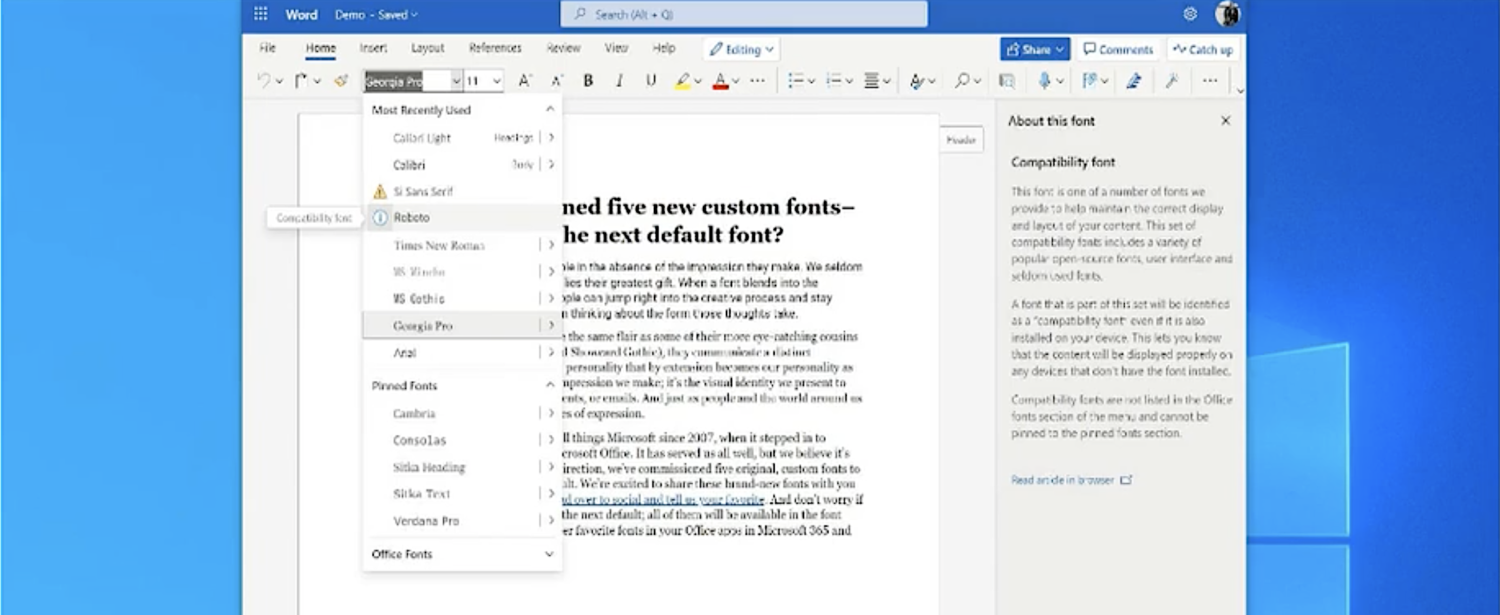Toggle Italic formatting

619,81
